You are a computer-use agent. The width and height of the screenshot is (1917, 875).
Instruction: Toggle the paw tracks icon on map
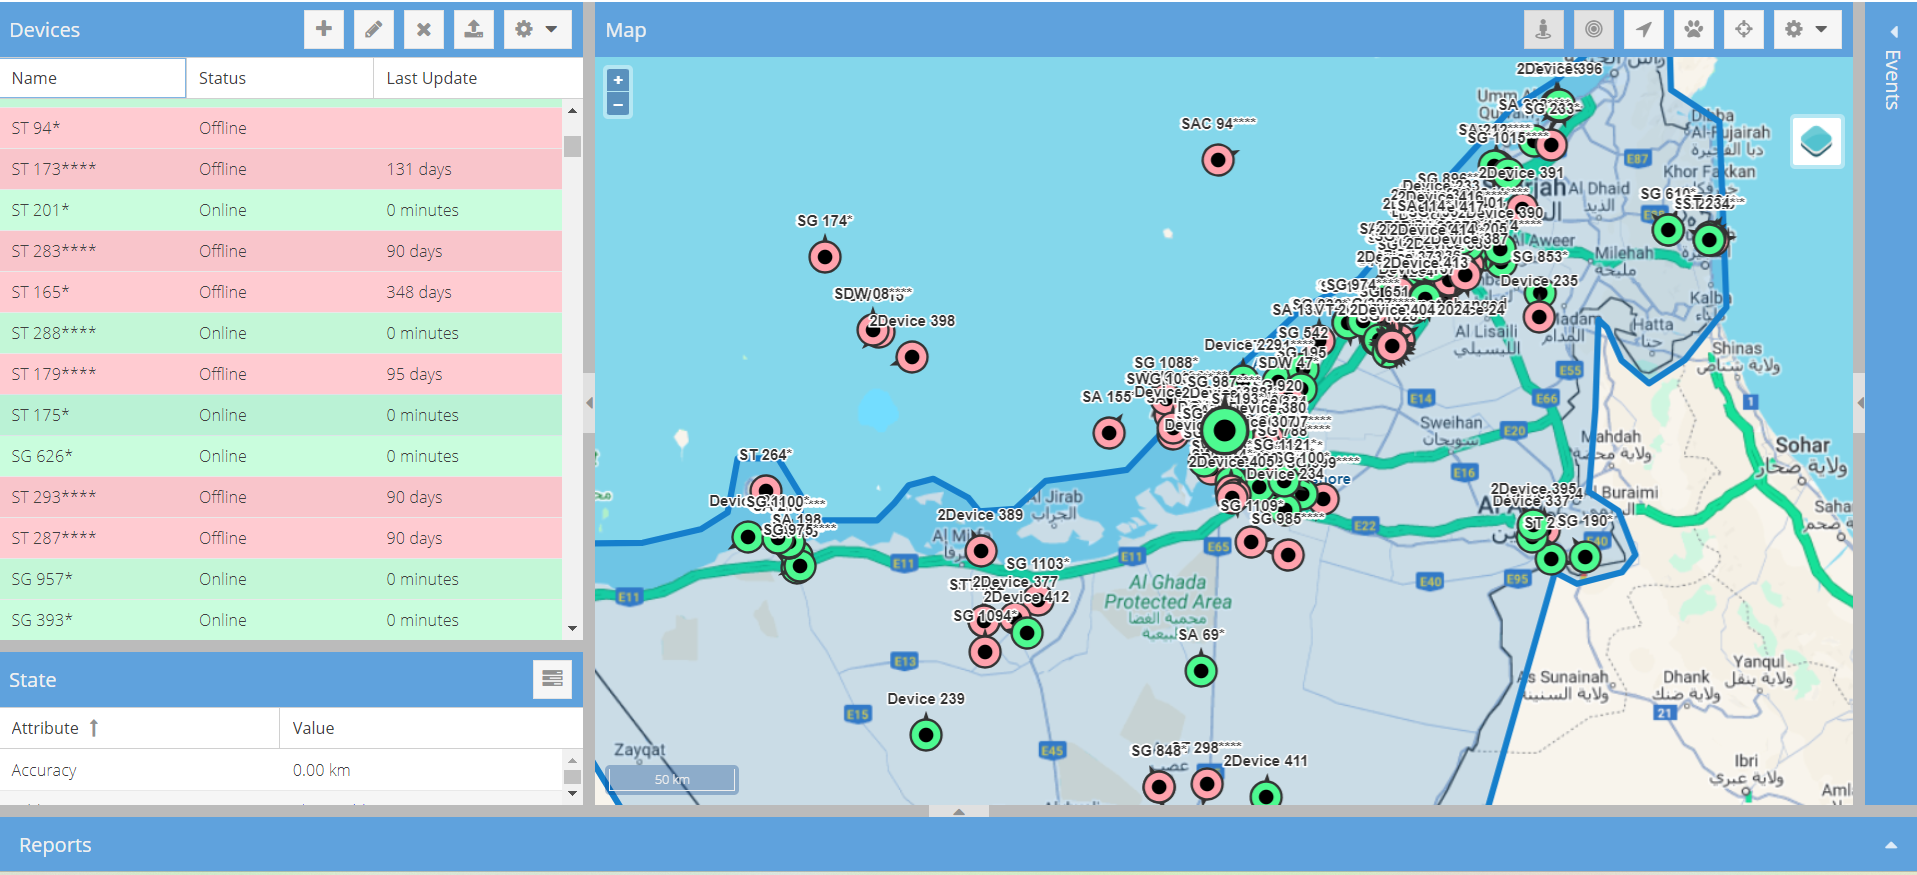[1694, 30]
